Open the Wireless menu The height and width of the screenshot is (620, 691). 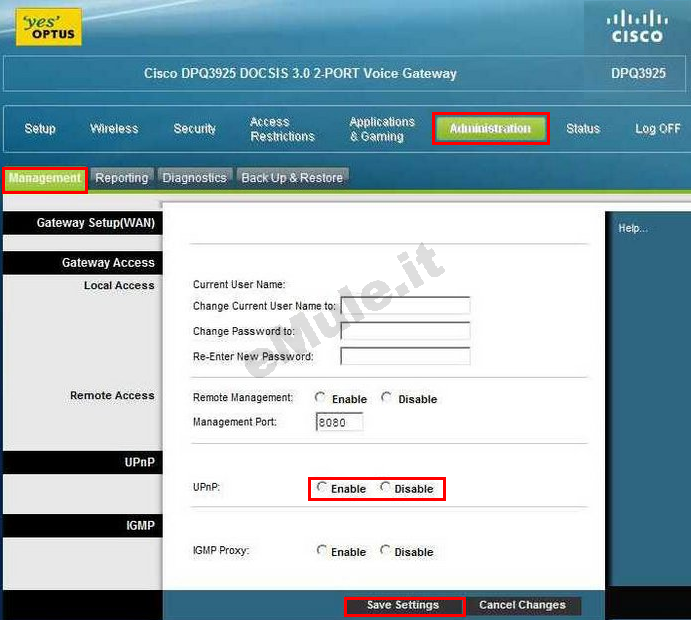114,129
